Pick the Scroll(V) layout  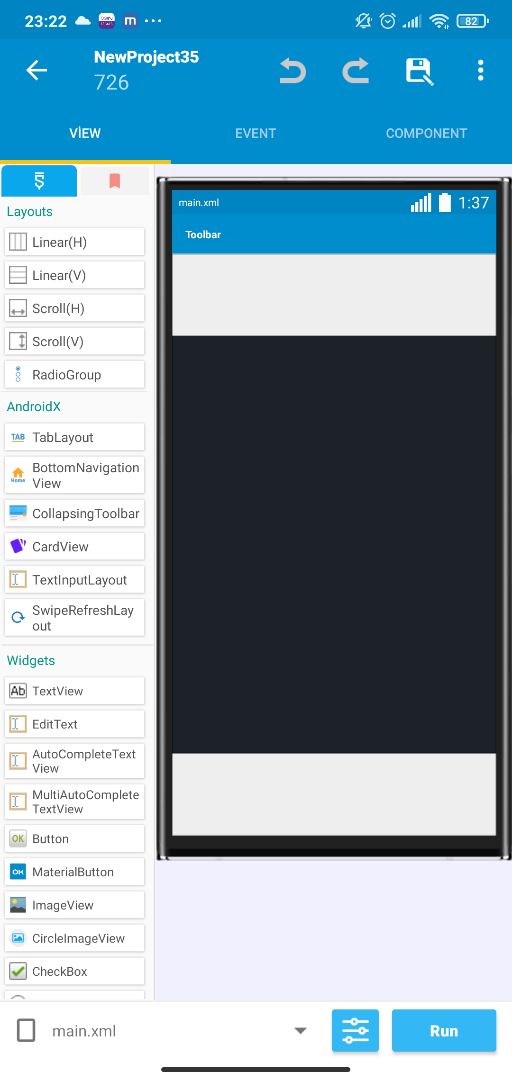point(74,342)
